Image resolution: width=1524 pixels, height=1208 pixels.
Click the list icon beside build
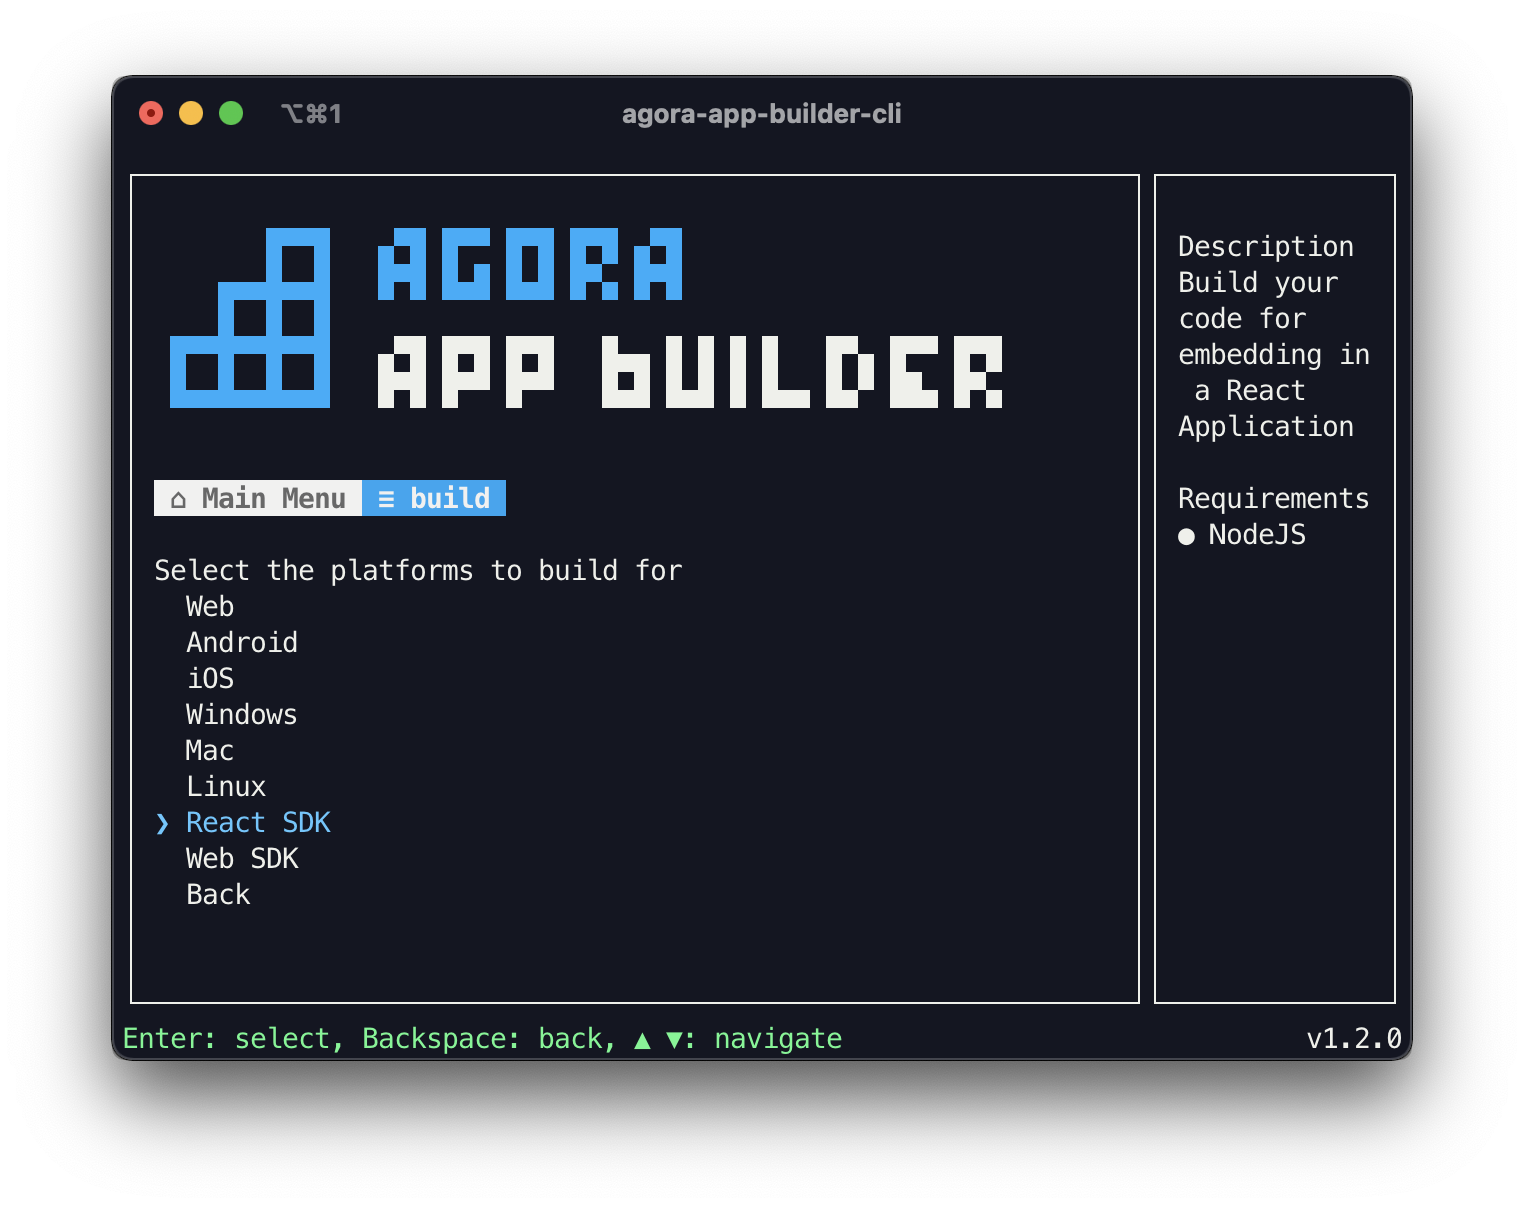pos(386,499)
